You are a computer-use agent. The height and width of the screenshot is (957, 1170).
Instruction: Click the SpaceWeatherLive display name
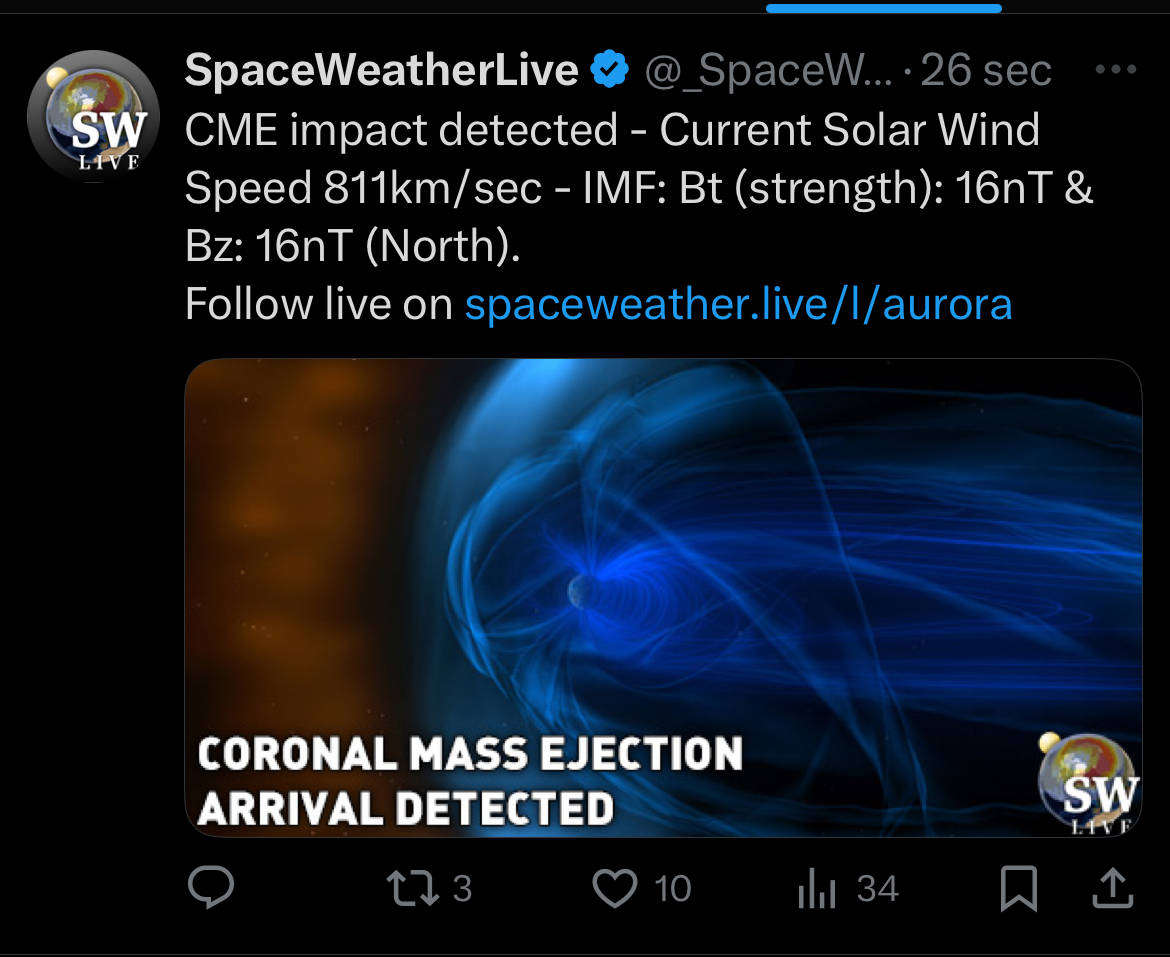[382, 70]
